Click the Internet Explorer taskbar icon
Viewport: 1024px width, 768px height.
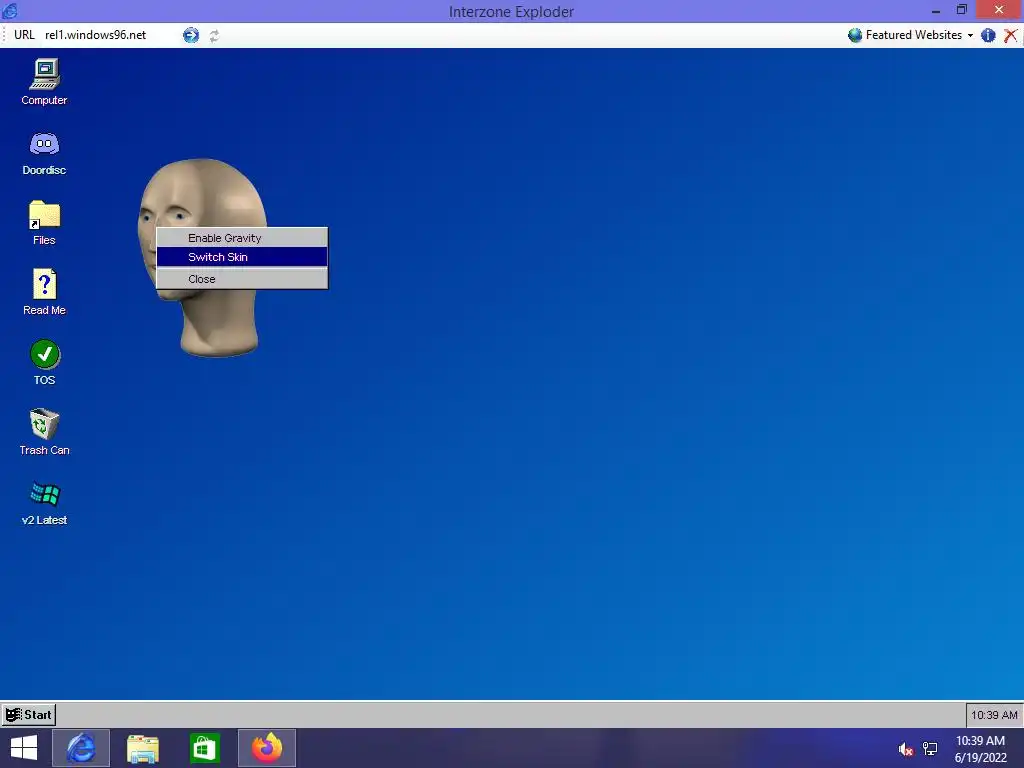[x=81, y=748]
